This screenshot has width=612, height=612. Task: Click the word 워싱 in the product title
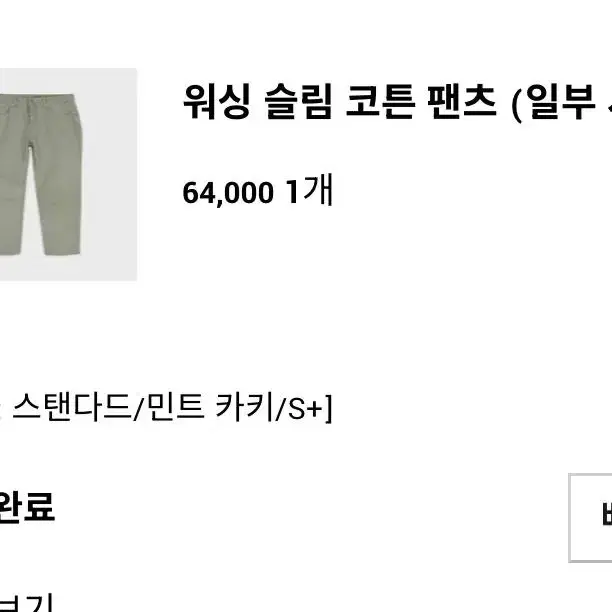216,101
